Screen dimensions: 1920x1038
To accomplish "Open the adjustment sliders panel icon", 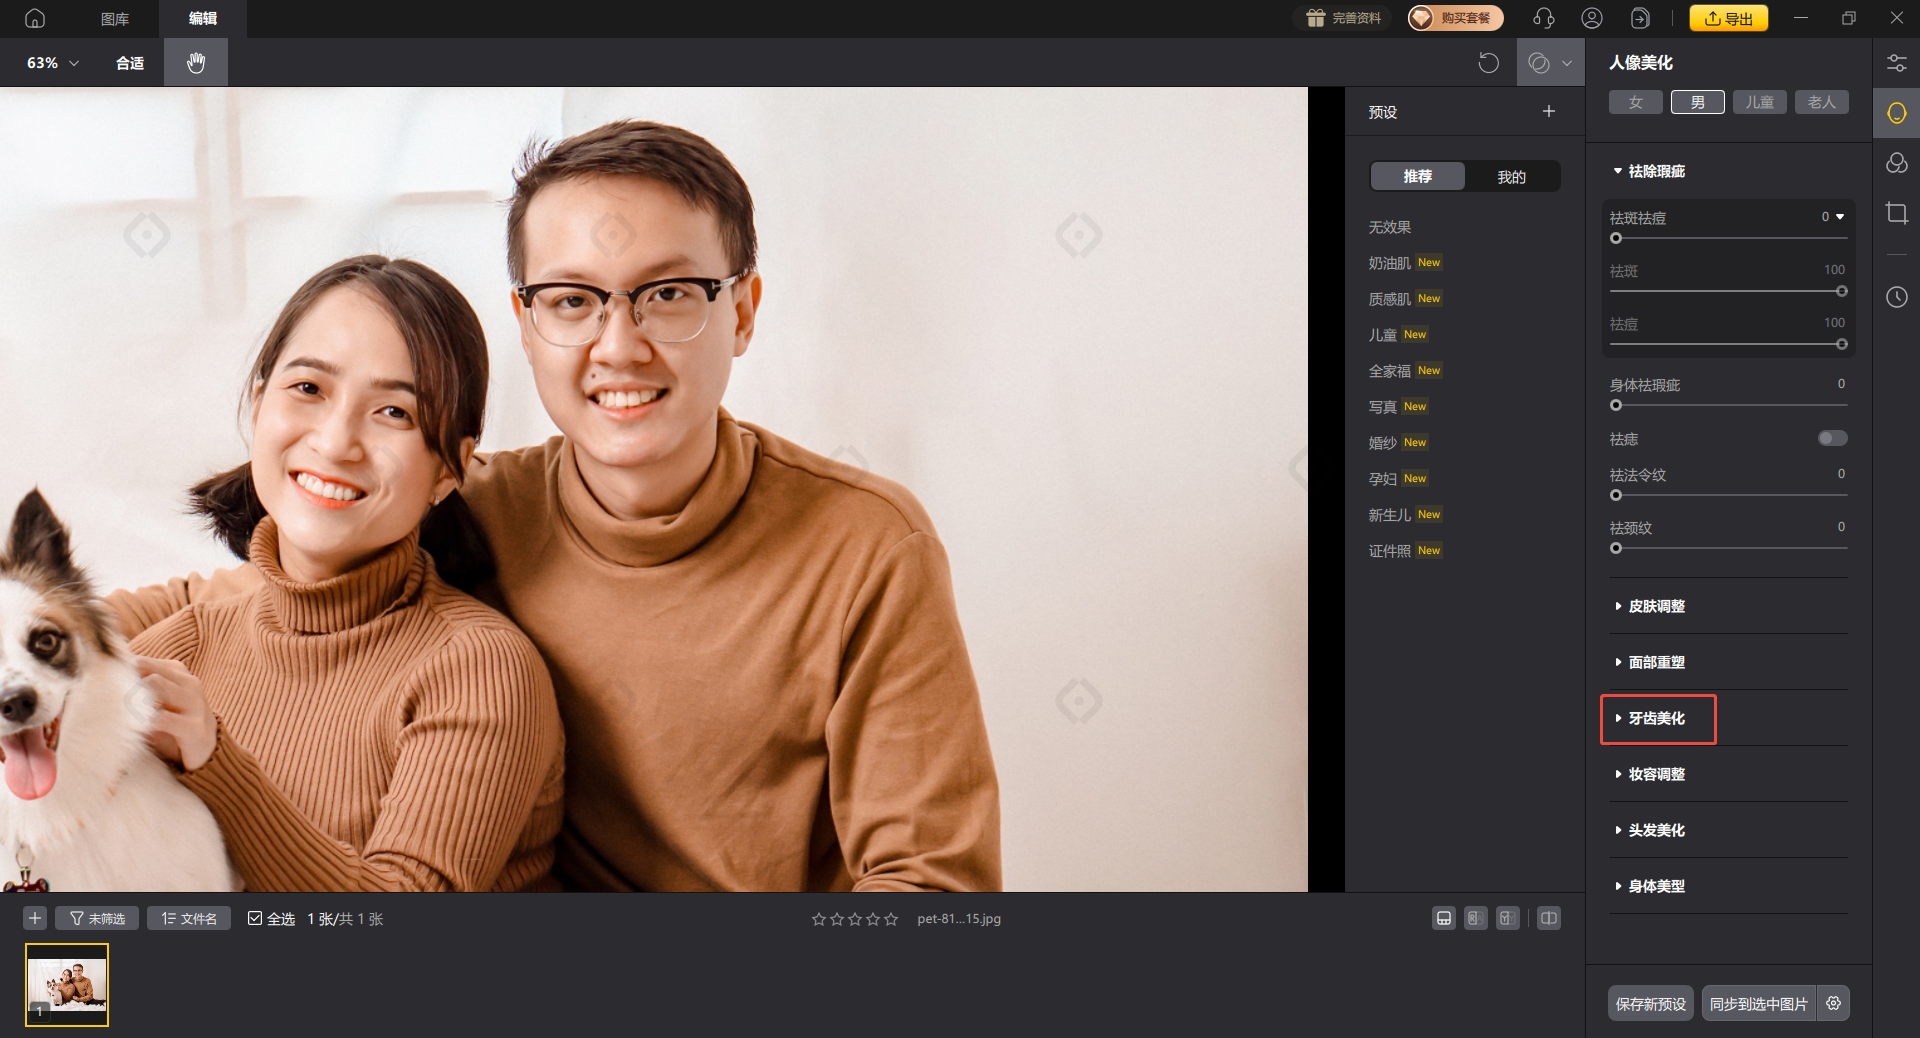I will click(1896, 63).
